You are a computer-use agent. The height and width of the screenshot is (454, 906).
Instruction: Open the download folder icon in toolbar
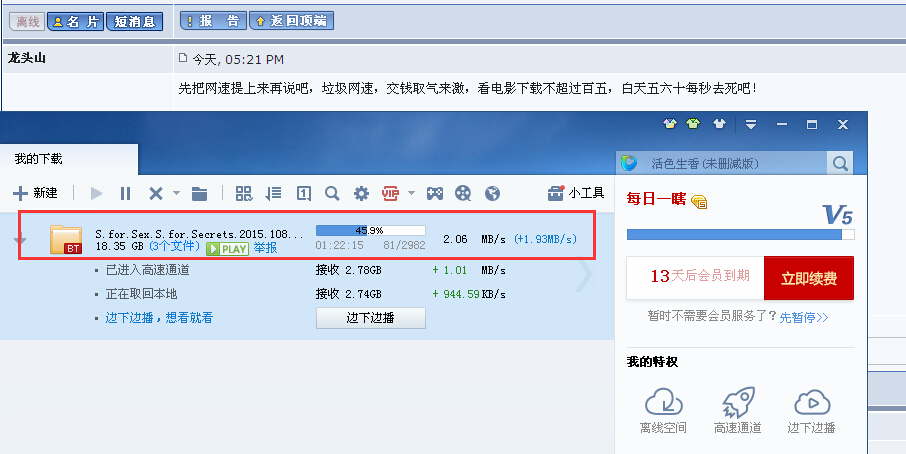tap(199, 193)
